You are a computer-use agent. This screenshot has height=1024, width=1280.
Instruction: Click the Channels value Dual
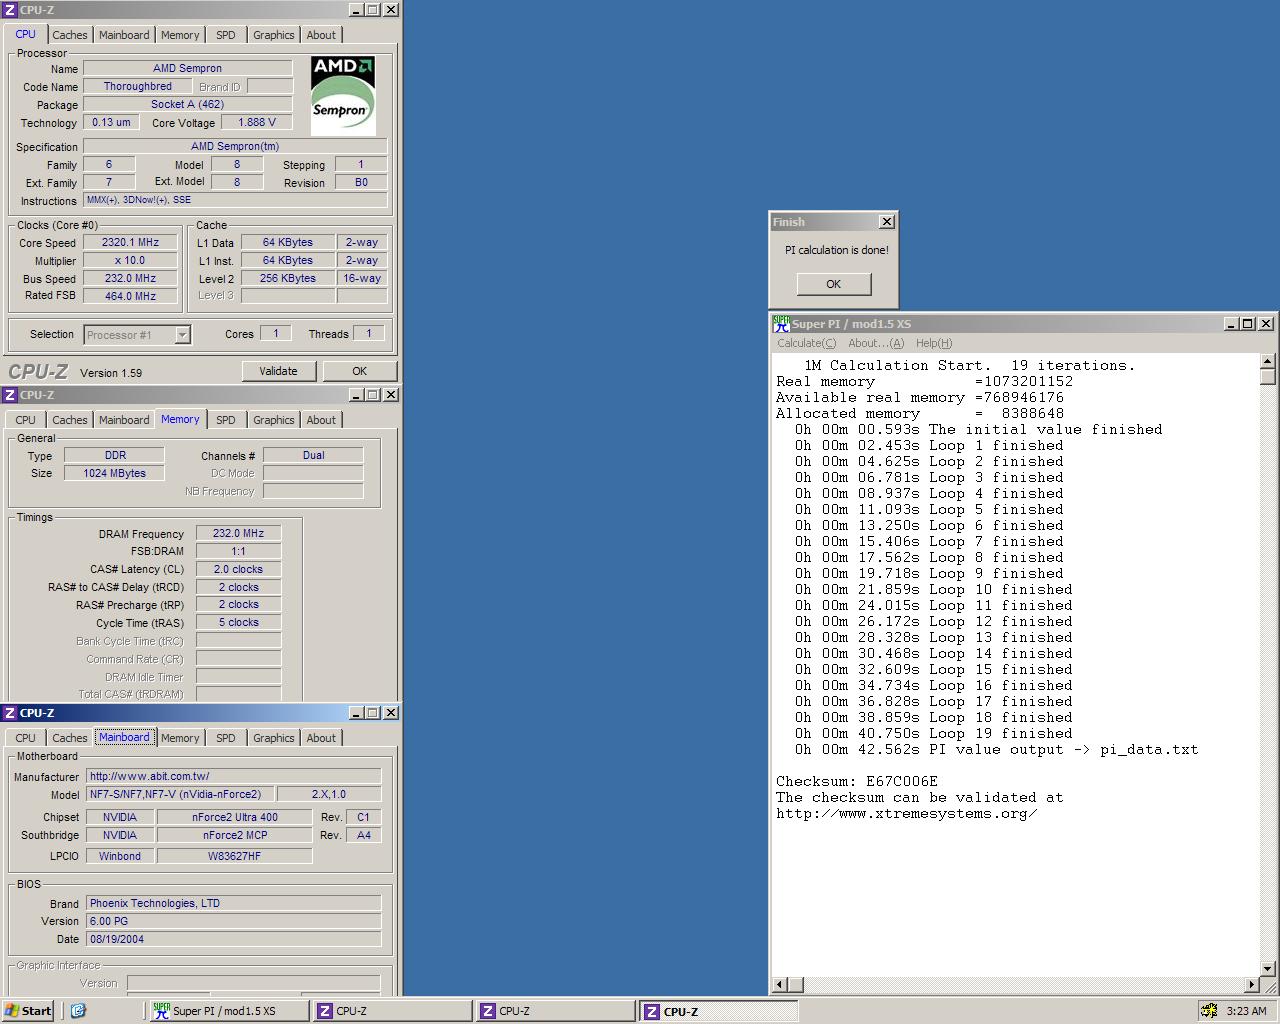coord(313,455)
